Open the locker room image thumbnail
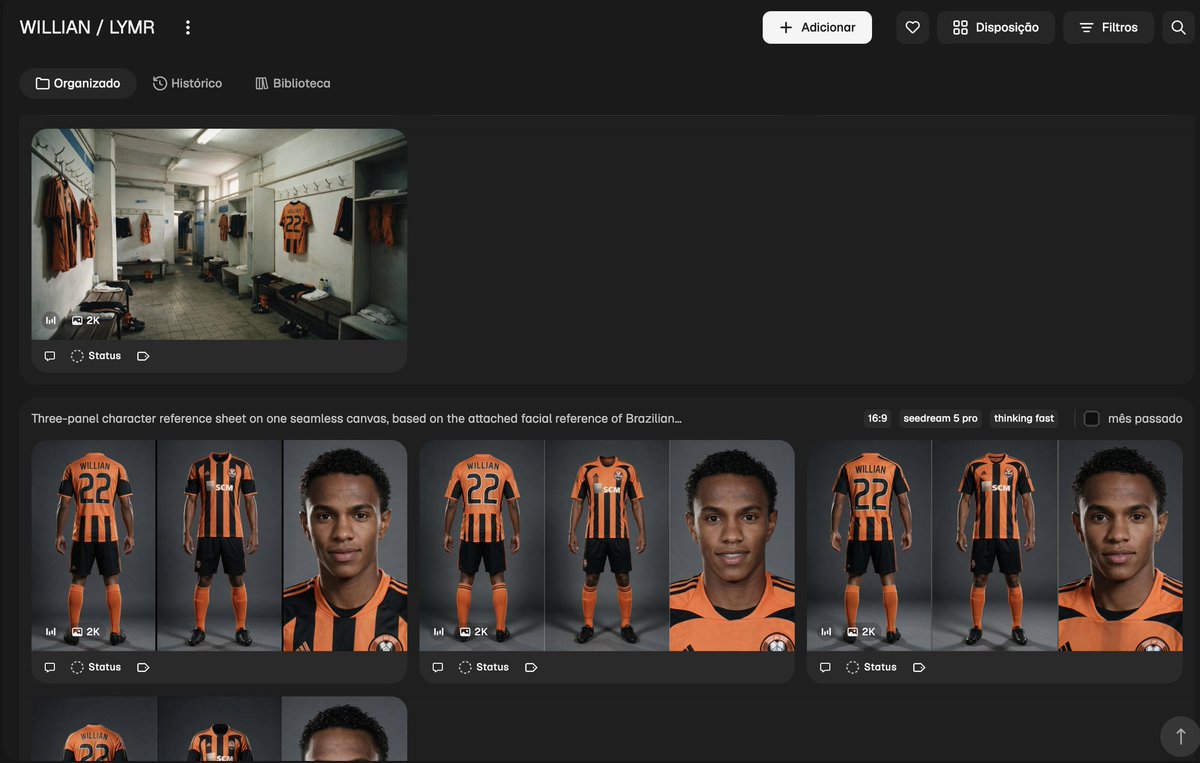 click(219, 234)
